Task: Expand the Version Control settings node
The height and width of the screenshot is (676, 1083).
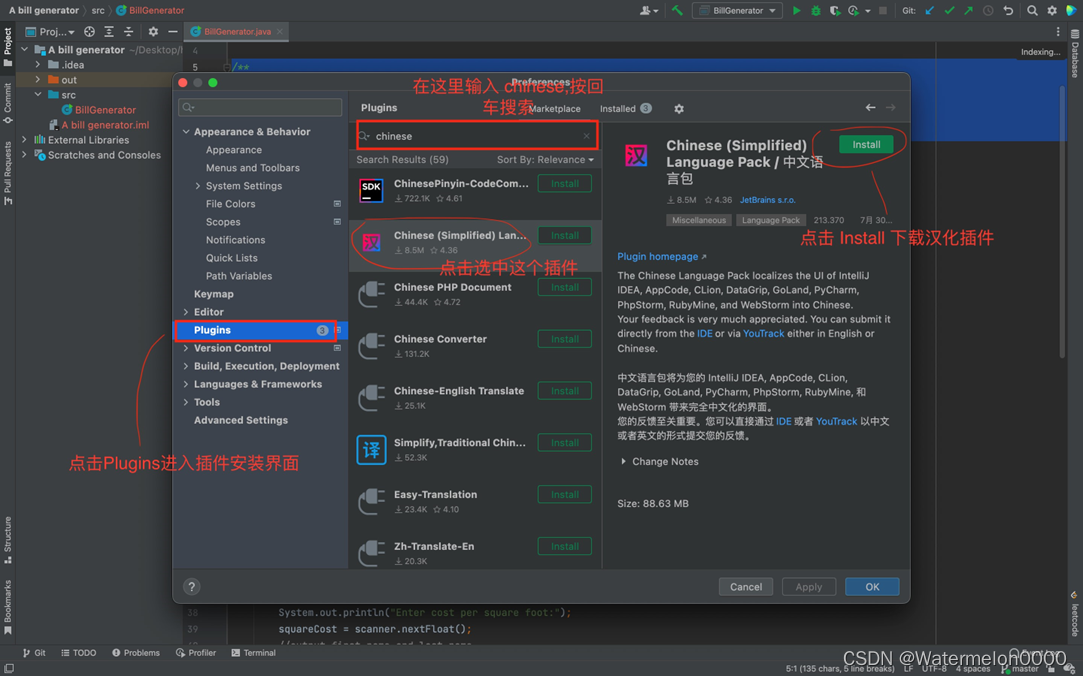Action: tap(185, 347)
